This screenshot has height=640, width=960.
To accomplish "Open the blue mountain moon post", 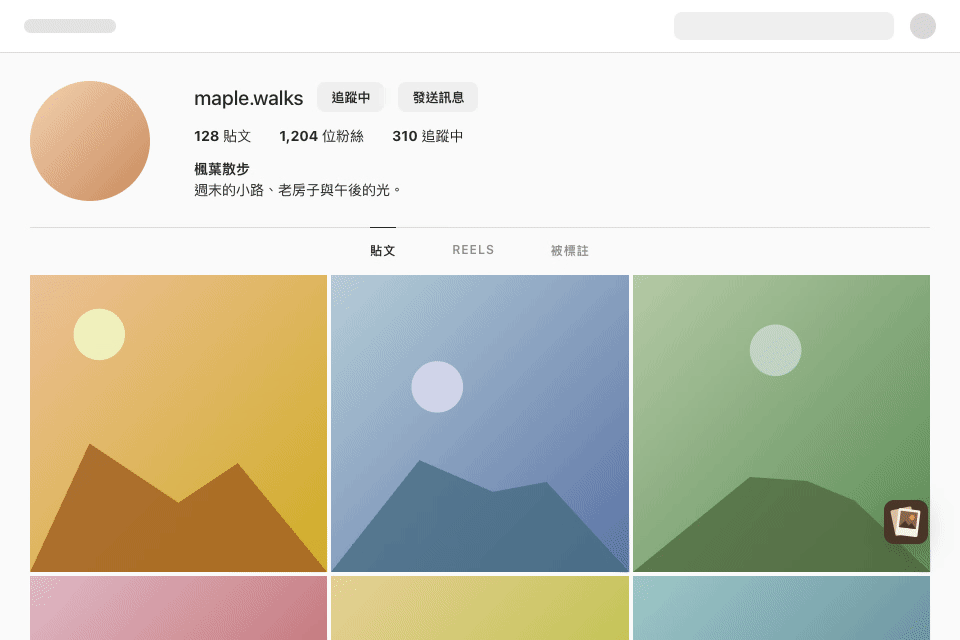I will pos(480,423).
